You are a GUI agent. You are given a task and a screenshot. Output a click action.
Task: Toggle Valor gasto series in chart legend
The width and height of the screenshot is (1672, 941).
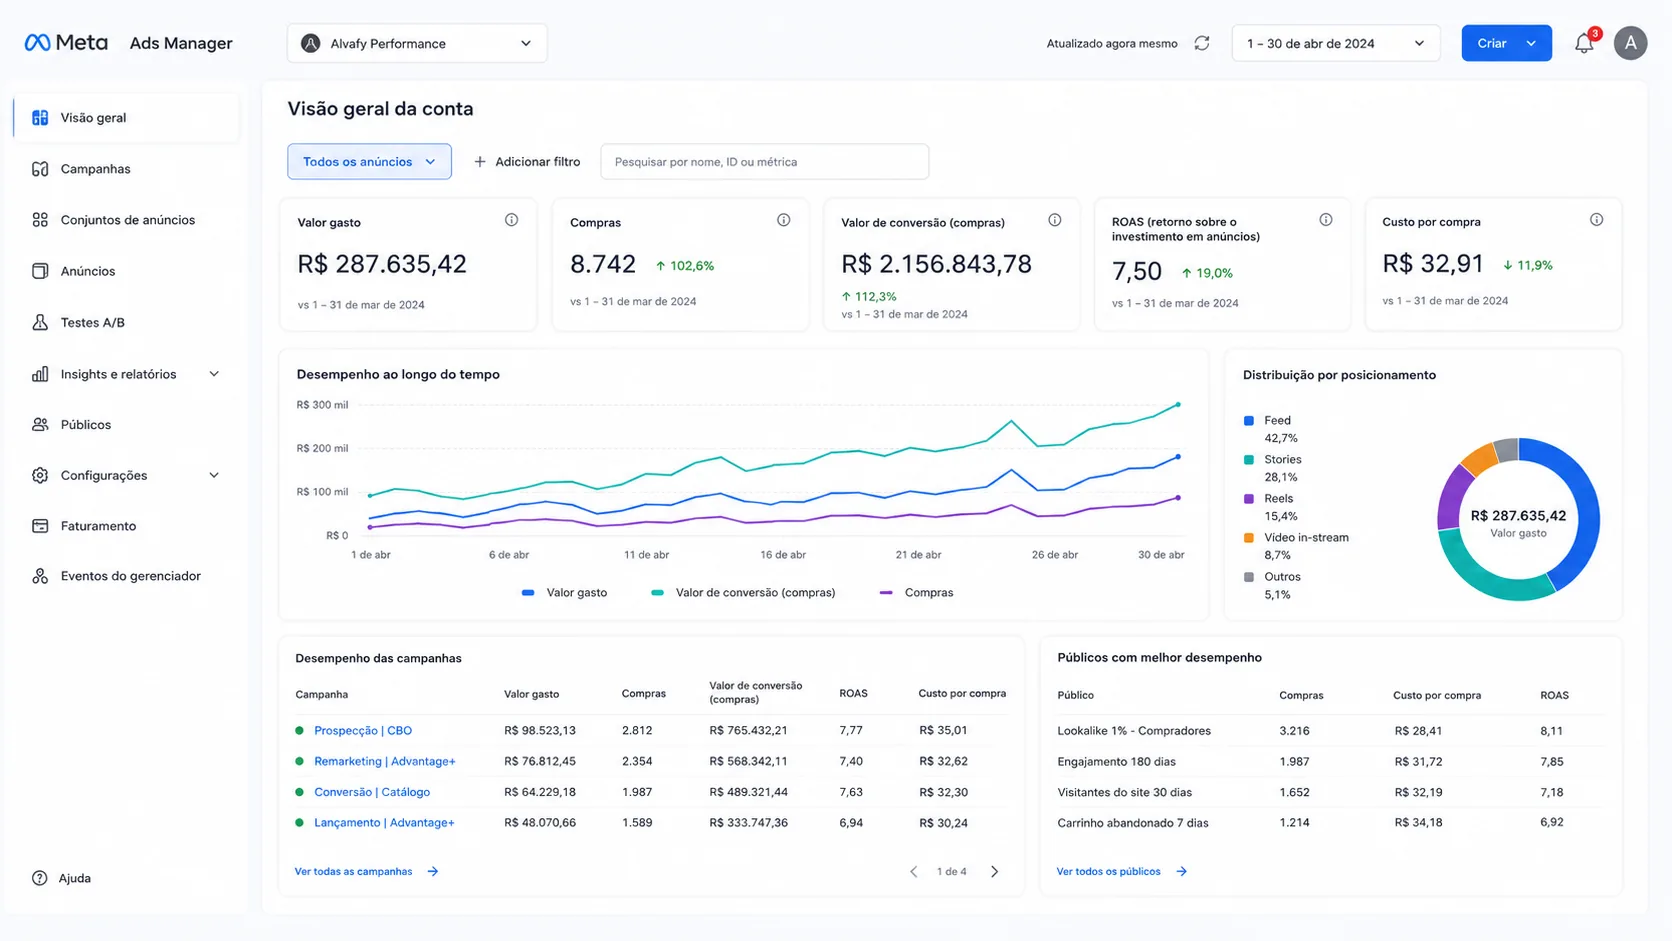pyautogui.click(x=565, y=592)
